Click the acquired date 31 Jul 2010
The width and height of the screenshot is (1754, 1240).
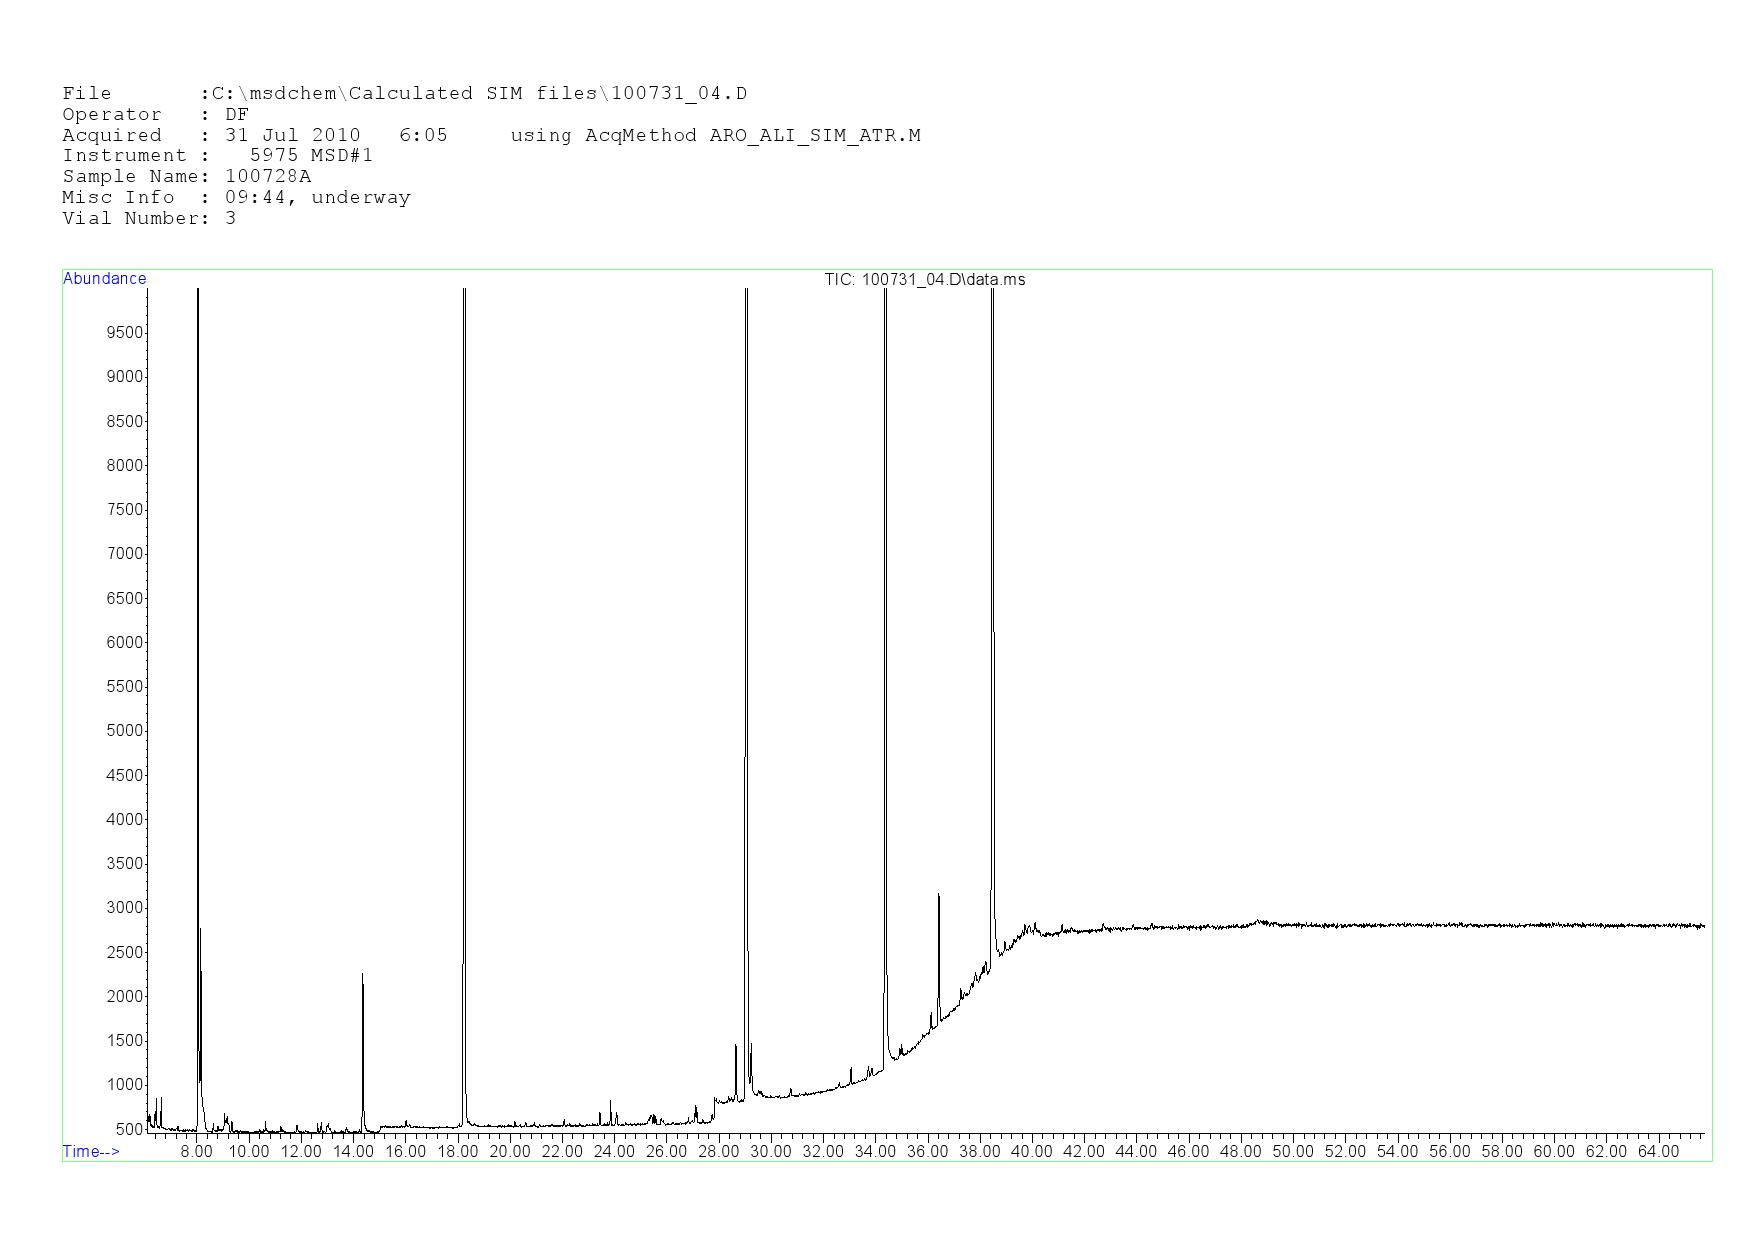pos(292,136)
